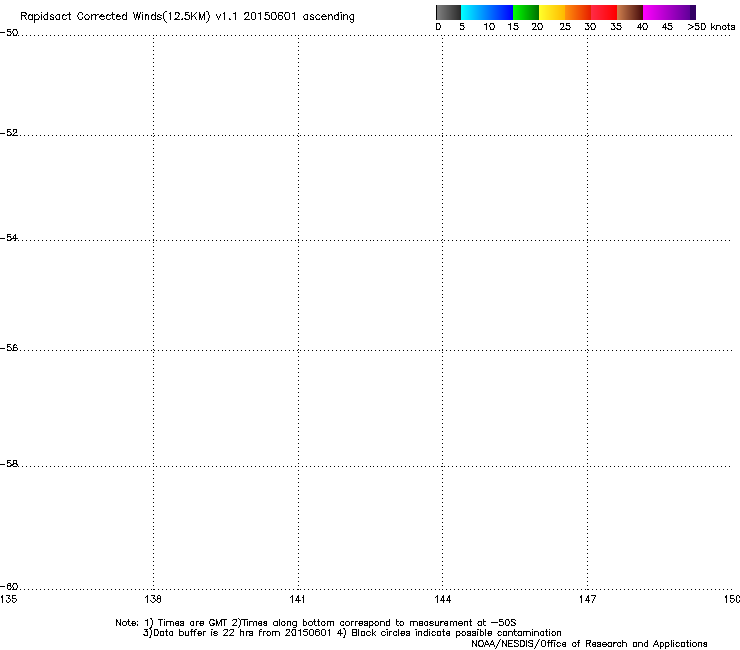Click the '-50' latitude axis label
Screen dimensions: 740x650
[x=9, y=33]
